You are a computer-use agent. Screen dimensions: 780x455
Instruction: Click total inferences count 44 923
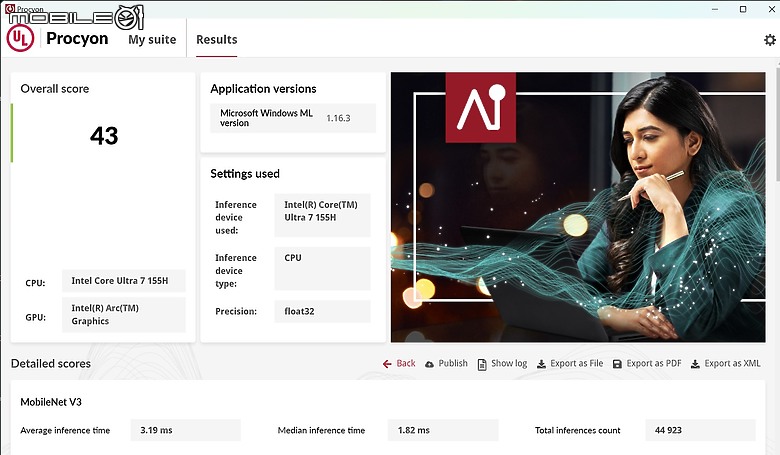point(700,430)
